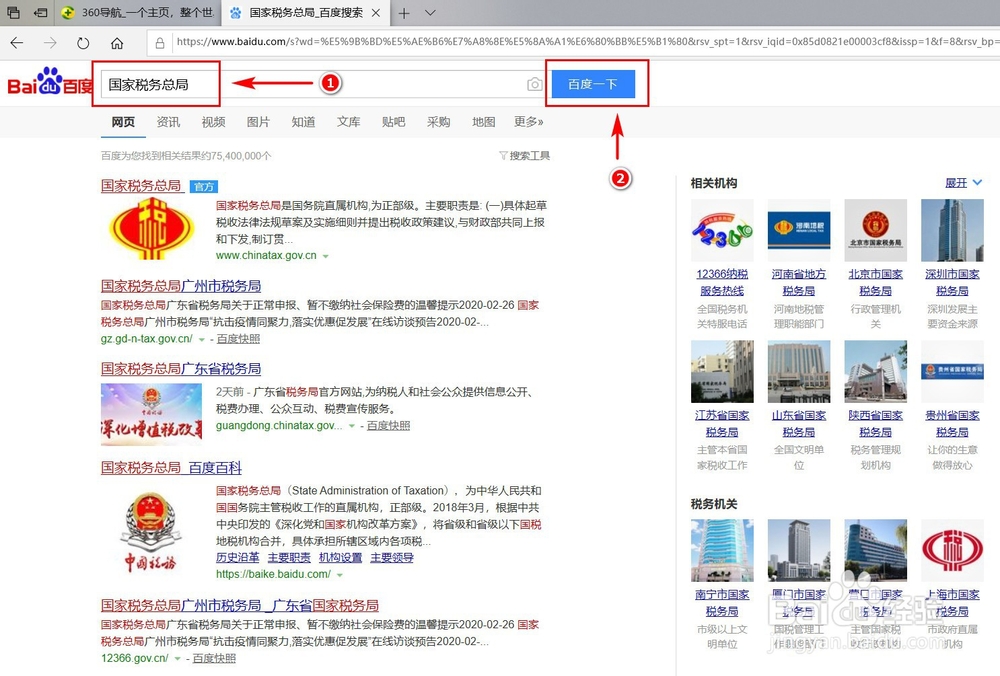The width and height of the screenshot is (1000, 676).
Task: Expand arrow next to www.chinatax.gov.cn
Action: 325,256
